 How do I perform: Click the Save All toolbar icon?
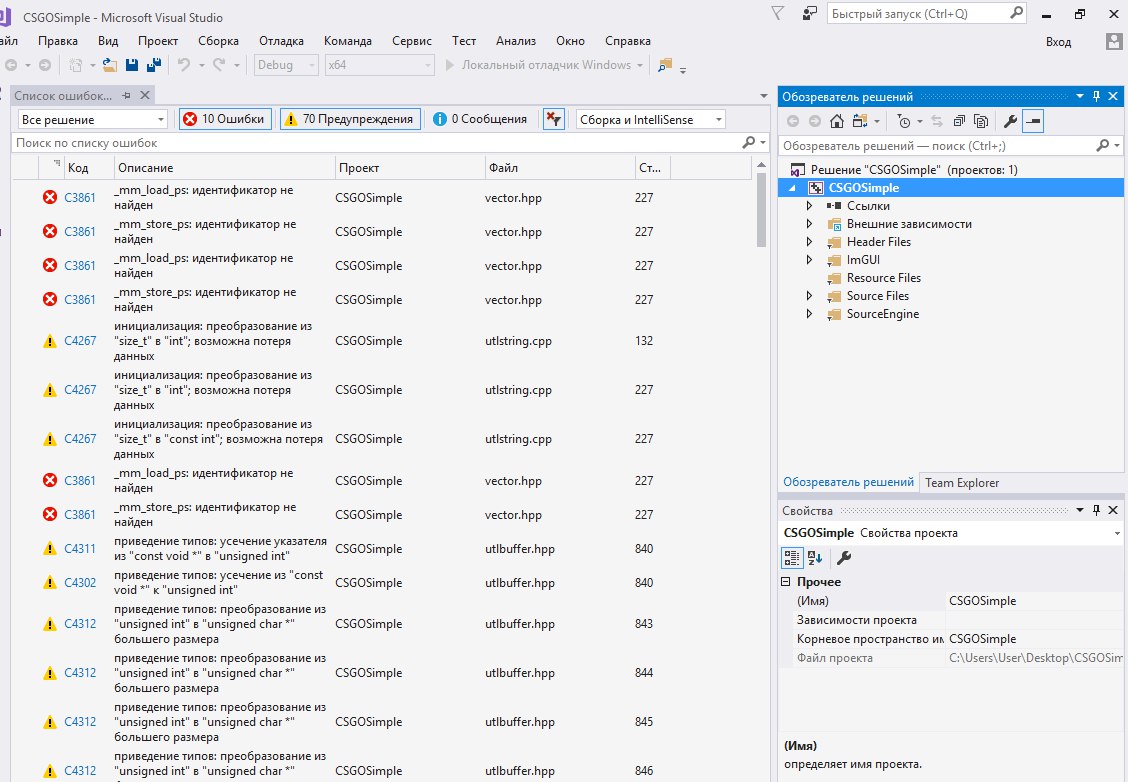click(x=154, y=65)
